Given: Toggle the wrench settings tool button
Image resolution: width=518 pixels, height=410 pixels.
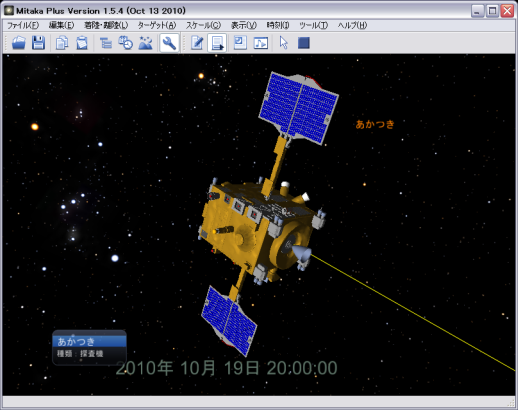Looking at the screenshot, I should pos(169,43).
